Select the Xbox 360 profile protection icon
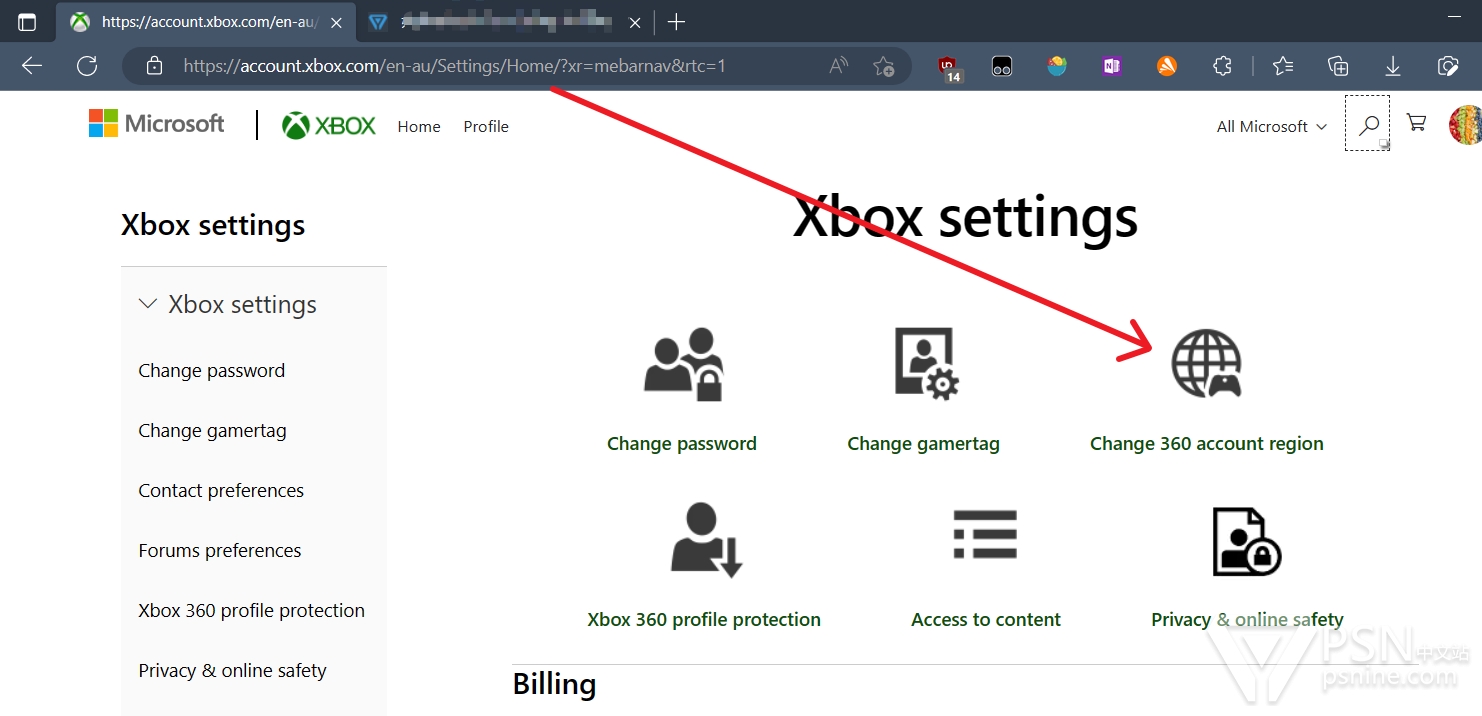Image resolution: width=1482 pixels, height=716 pixels. pyautogui.click(x=706, y=540)
